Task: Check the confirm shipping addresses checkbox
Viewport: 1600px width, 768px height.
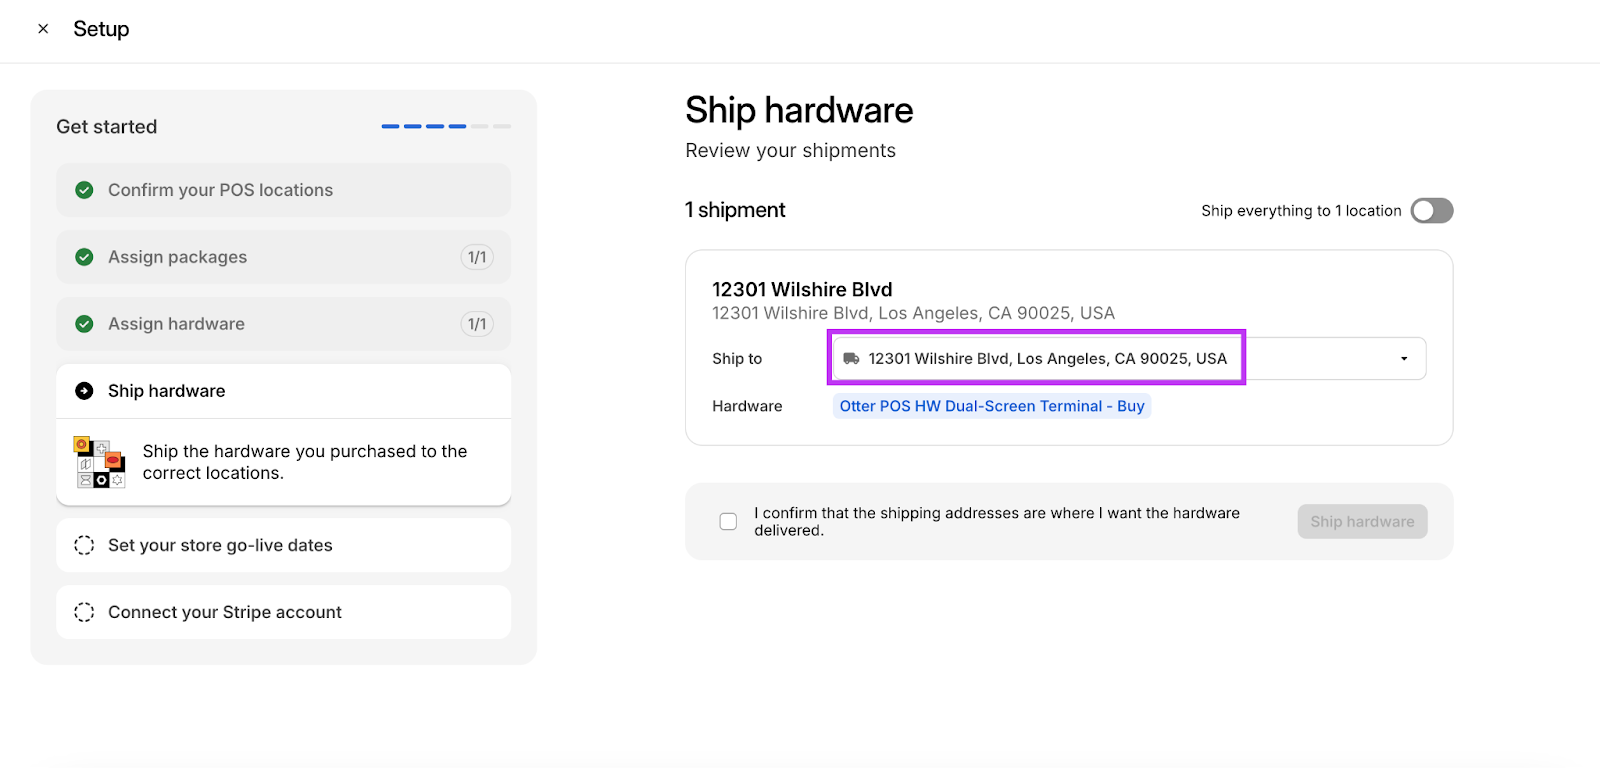Action: point(728,522)
